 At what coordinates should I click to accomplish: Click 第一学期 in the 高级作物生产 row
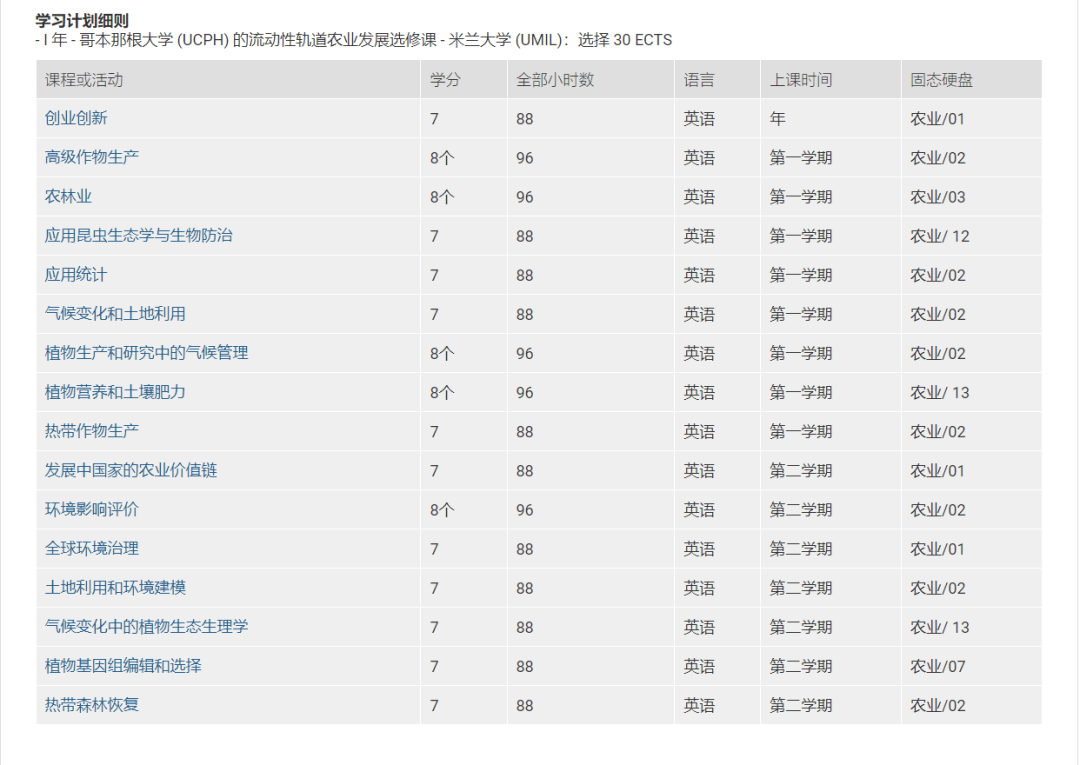(800, 158)
